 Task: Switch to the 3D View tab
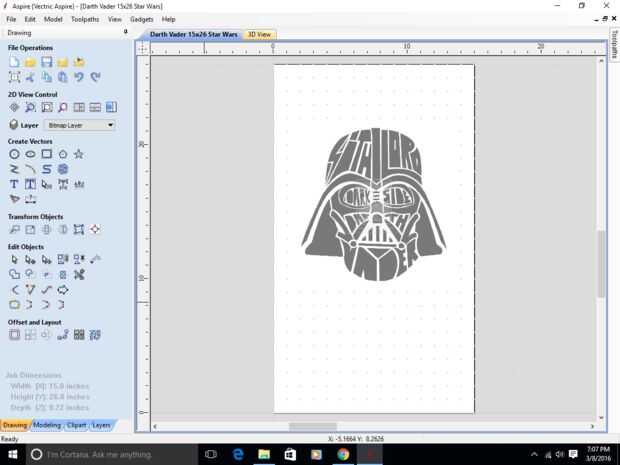(259, 35)
